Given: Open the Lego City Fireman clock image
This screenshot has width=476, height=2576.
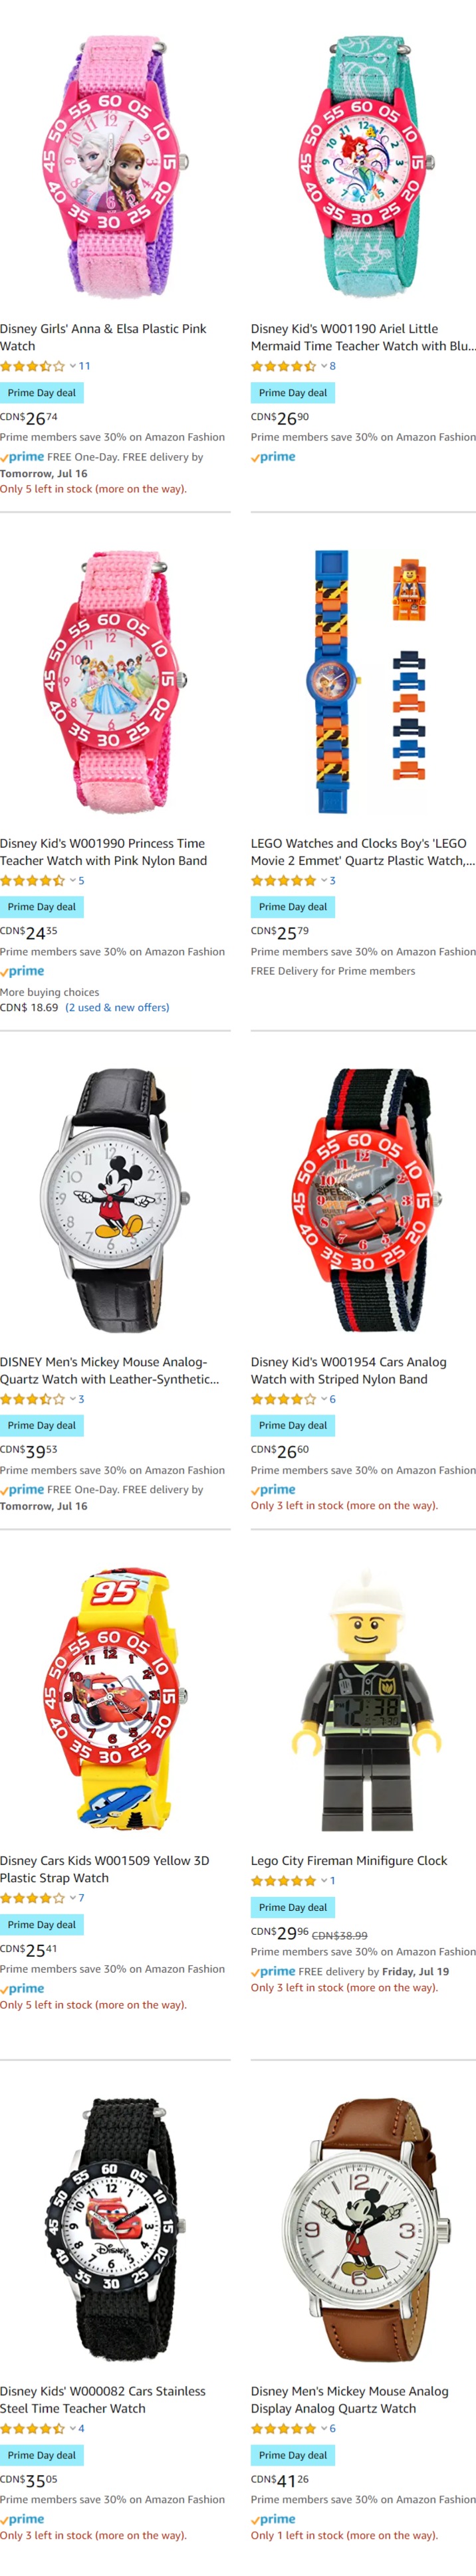Looking at the screenshot, I should (363, 1700).
